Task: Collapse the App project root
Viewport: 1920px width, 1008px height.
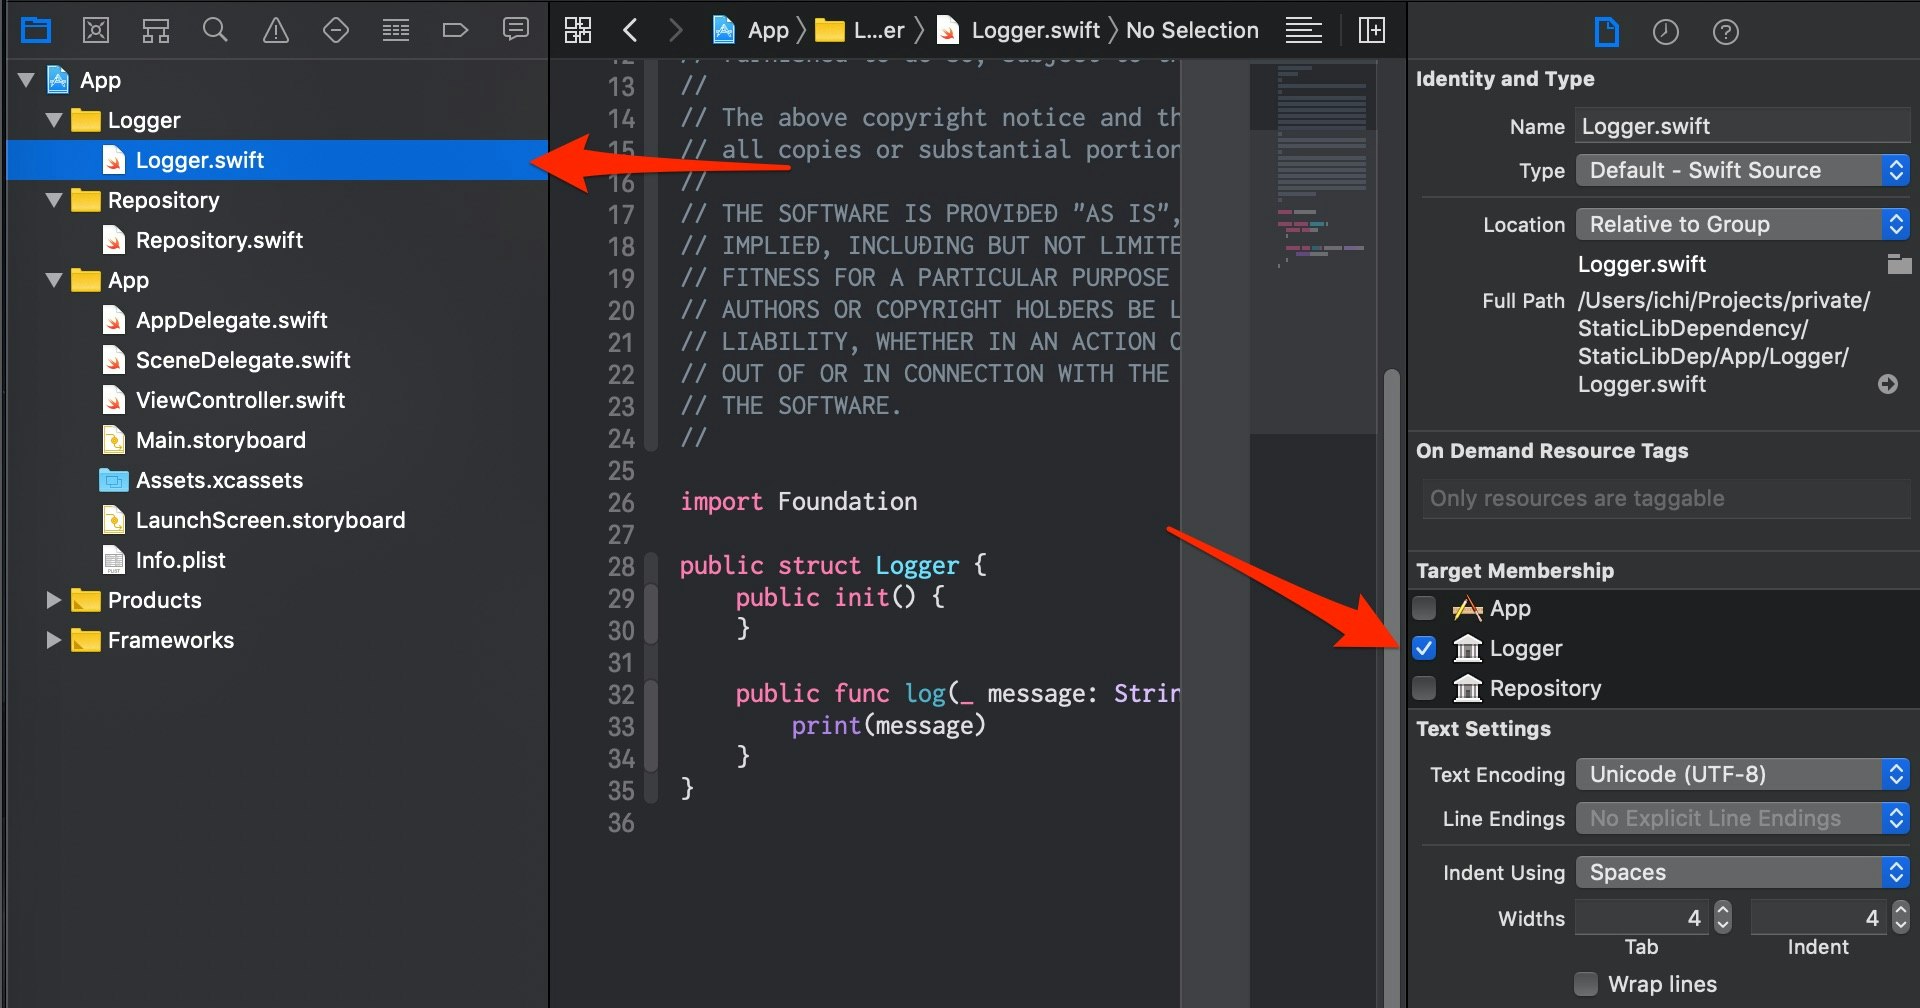Action: pyautogui.click(x=27, y=80)
